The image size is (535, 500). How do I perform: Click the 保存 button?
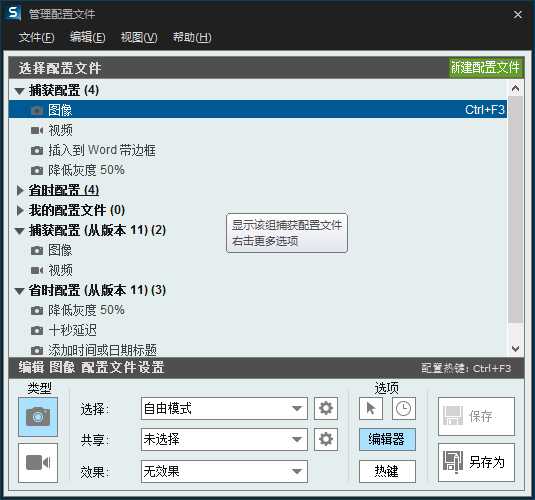coord(476,416)
